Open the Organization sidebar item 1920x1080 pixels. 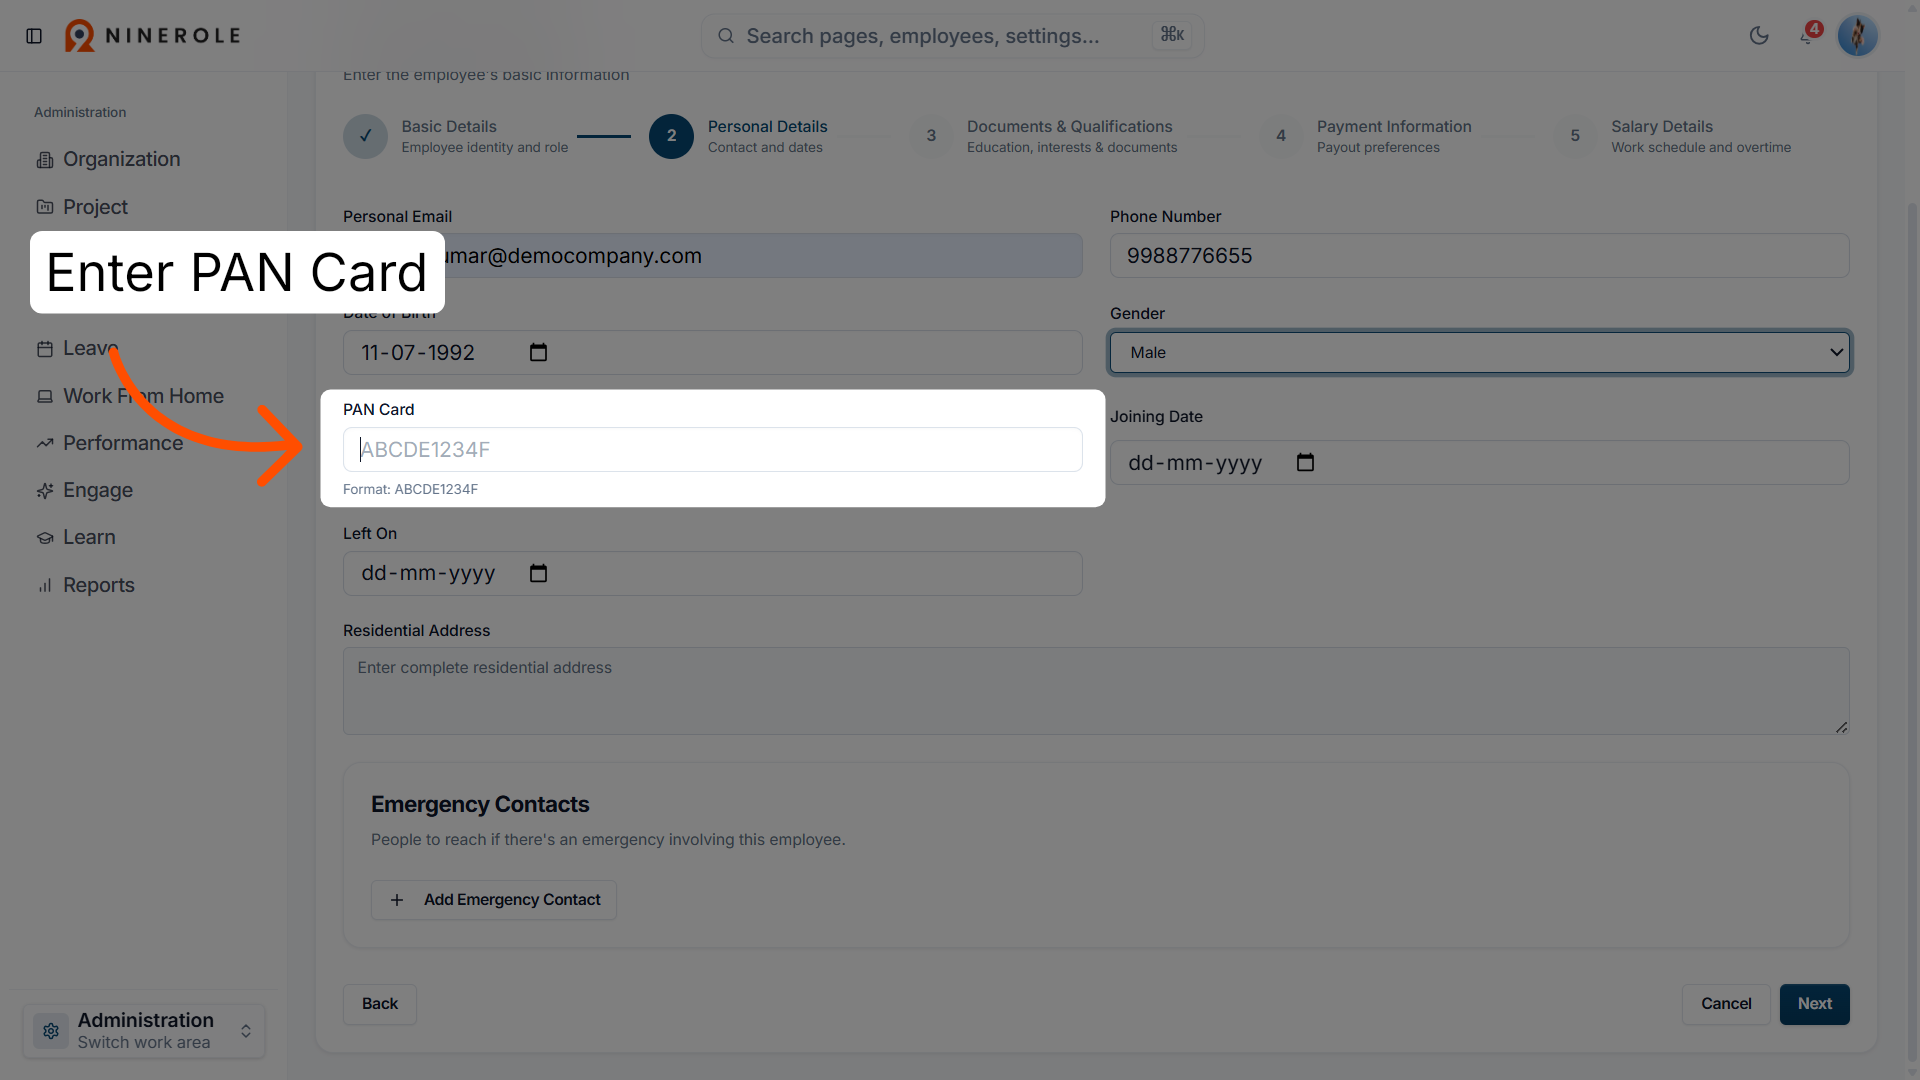(x=121, y=159)
